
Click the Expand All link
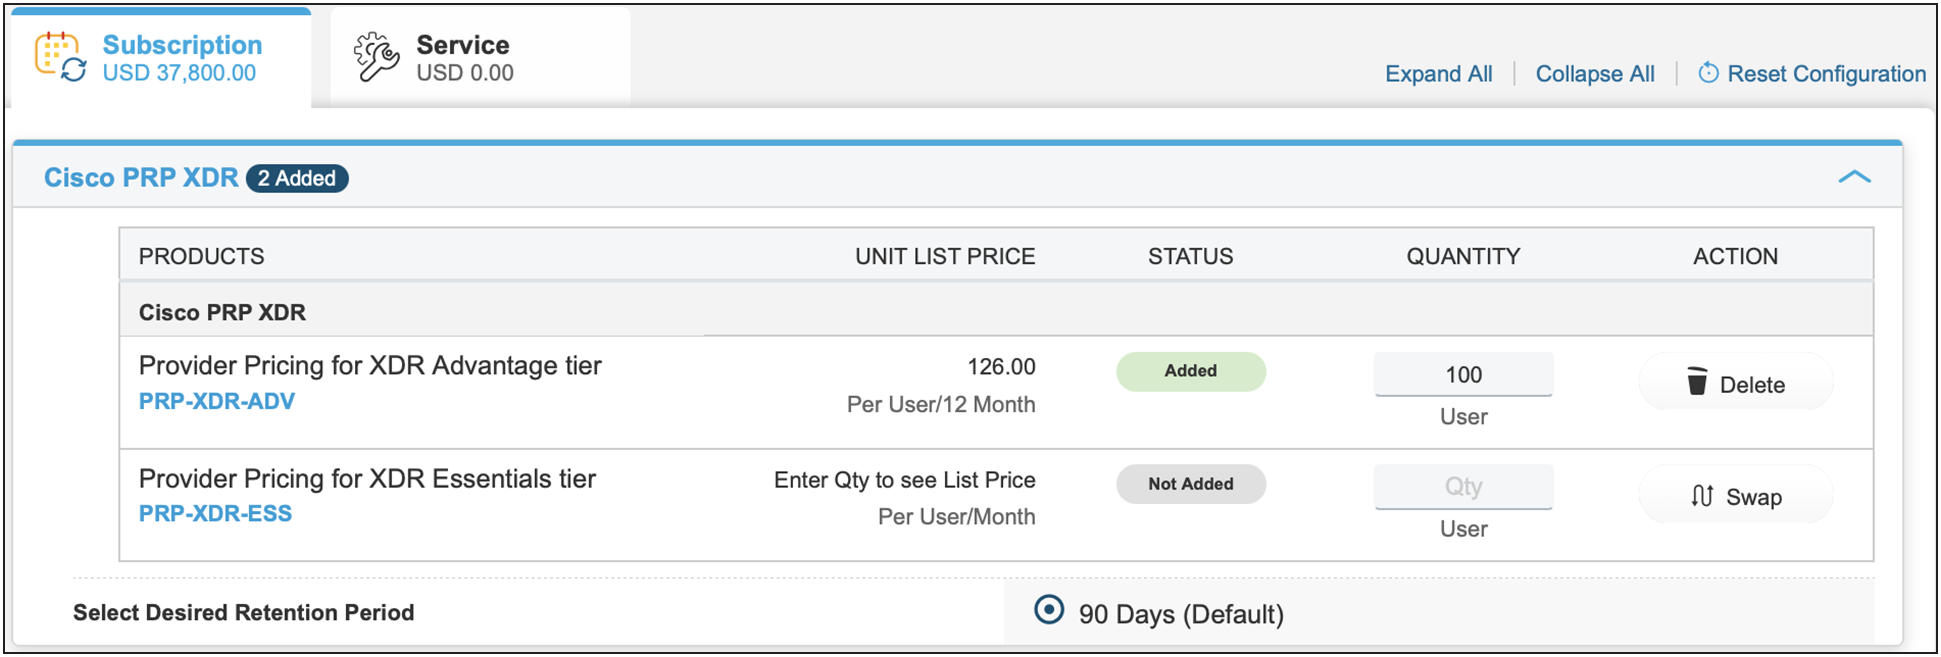(x=1438, y=74)
